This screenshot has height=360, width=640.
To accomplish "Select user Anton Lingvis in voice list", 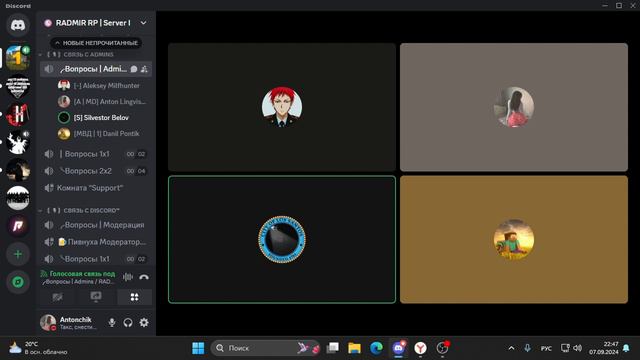I will point(102,101).
